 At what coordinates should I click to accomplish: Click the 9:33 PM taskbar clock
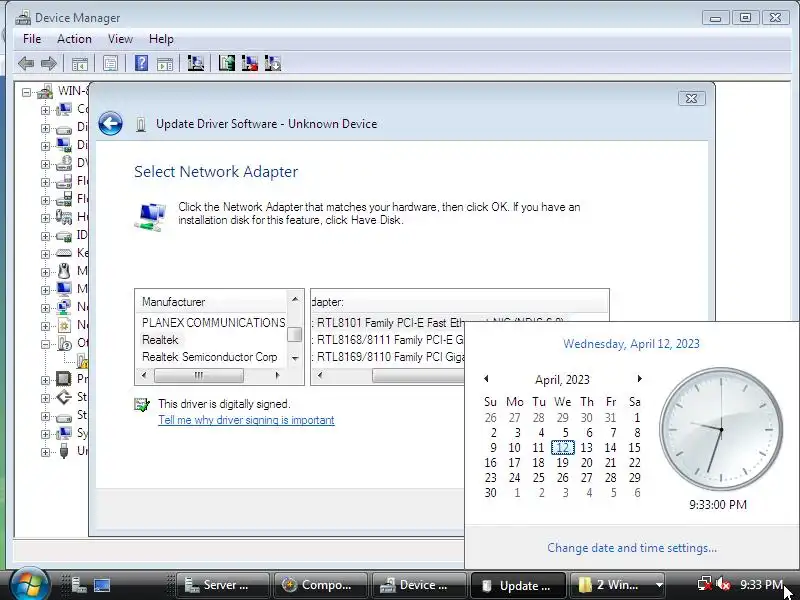point(761,584)
